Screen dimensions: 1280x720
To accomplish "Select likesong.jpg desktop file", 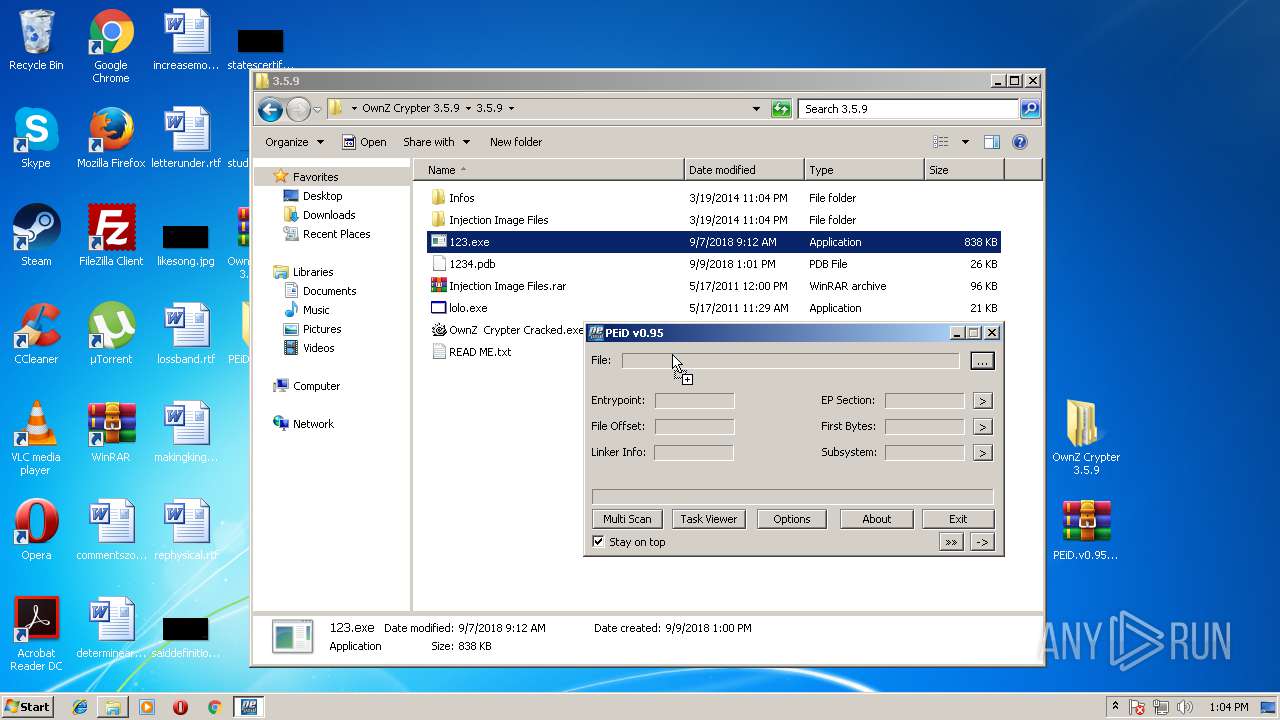I will 186,244.
